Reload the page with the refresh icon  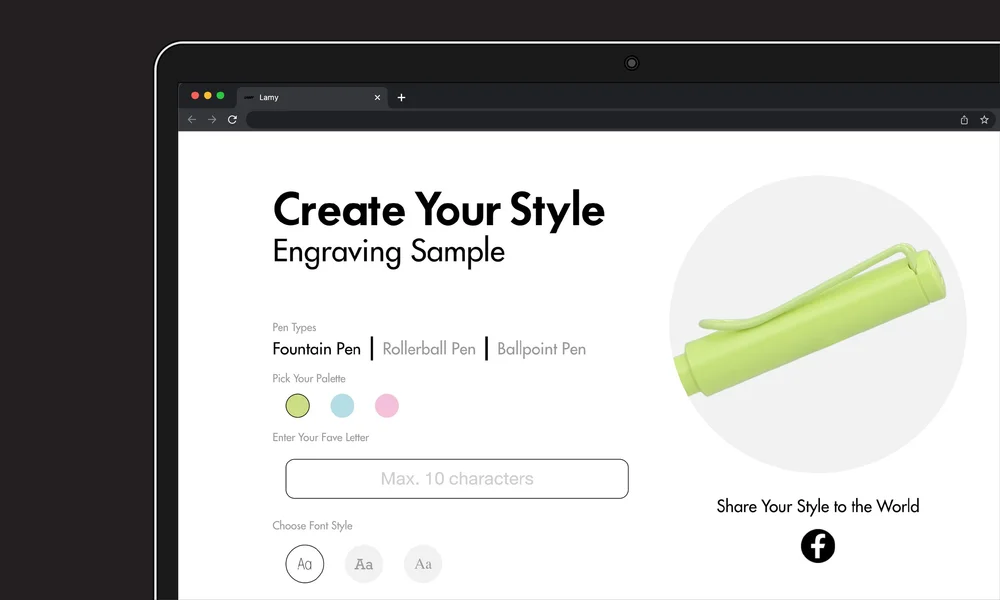point(232,119)
